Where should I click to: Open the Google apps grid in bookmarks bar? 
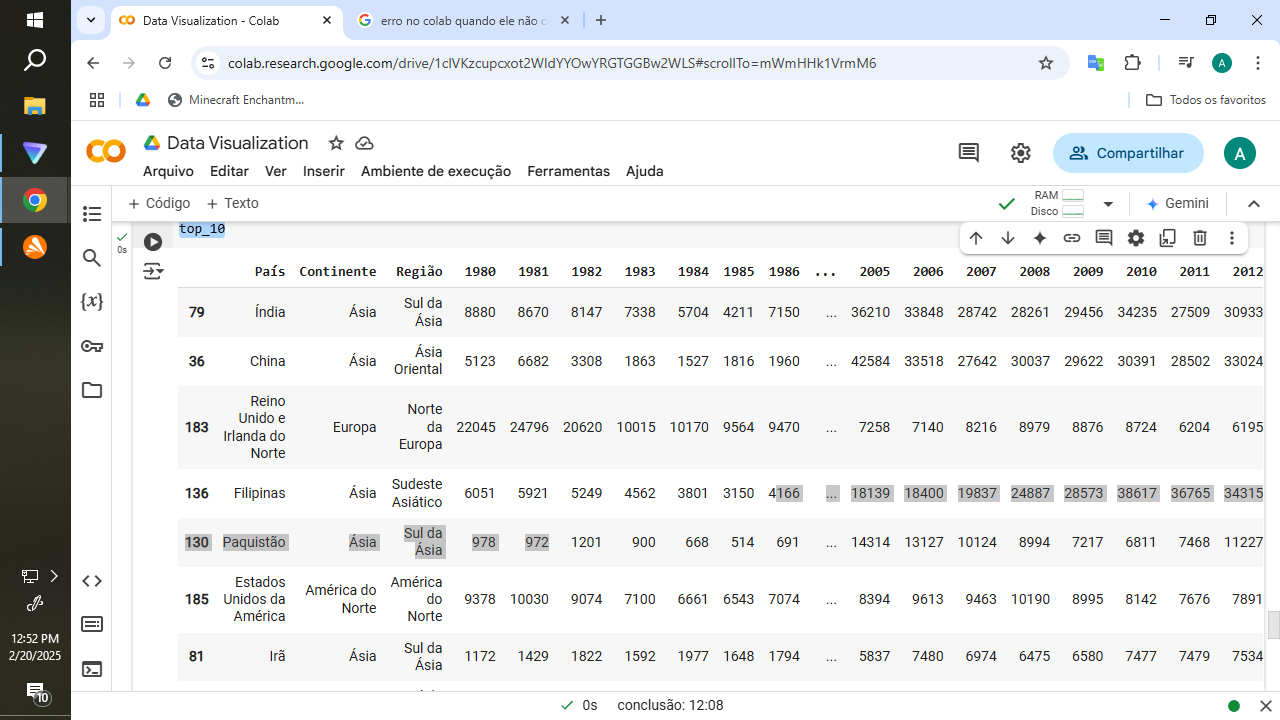click(97, 100)
